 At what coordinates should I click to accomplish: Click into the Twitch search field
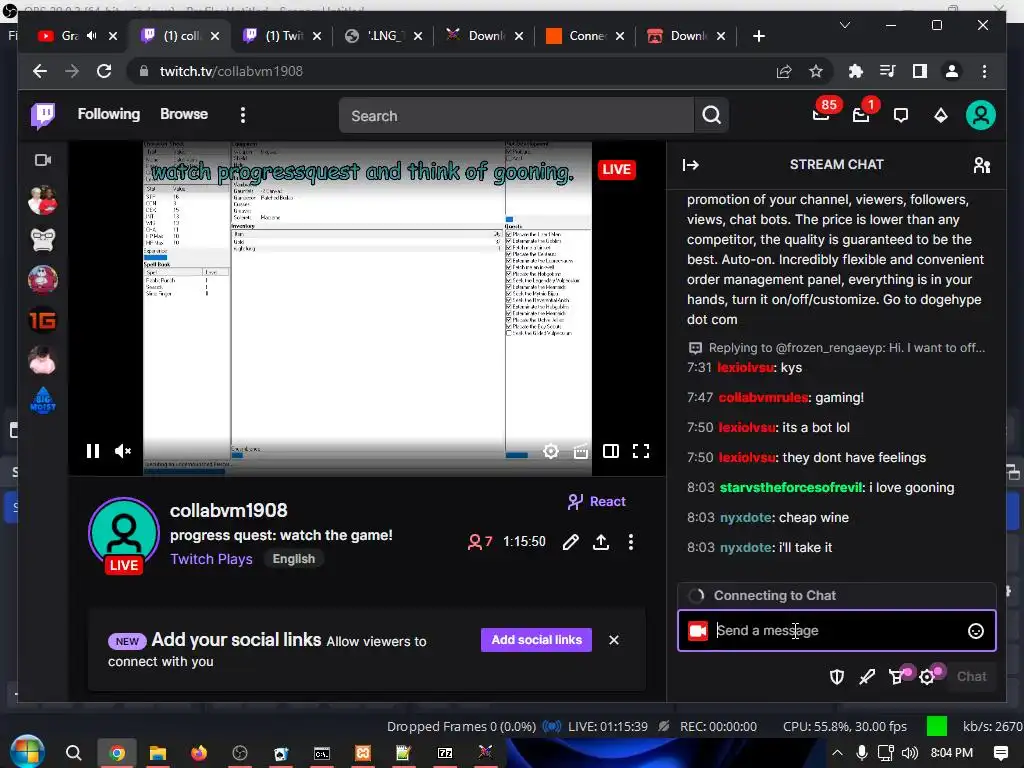tap(517, 116)
